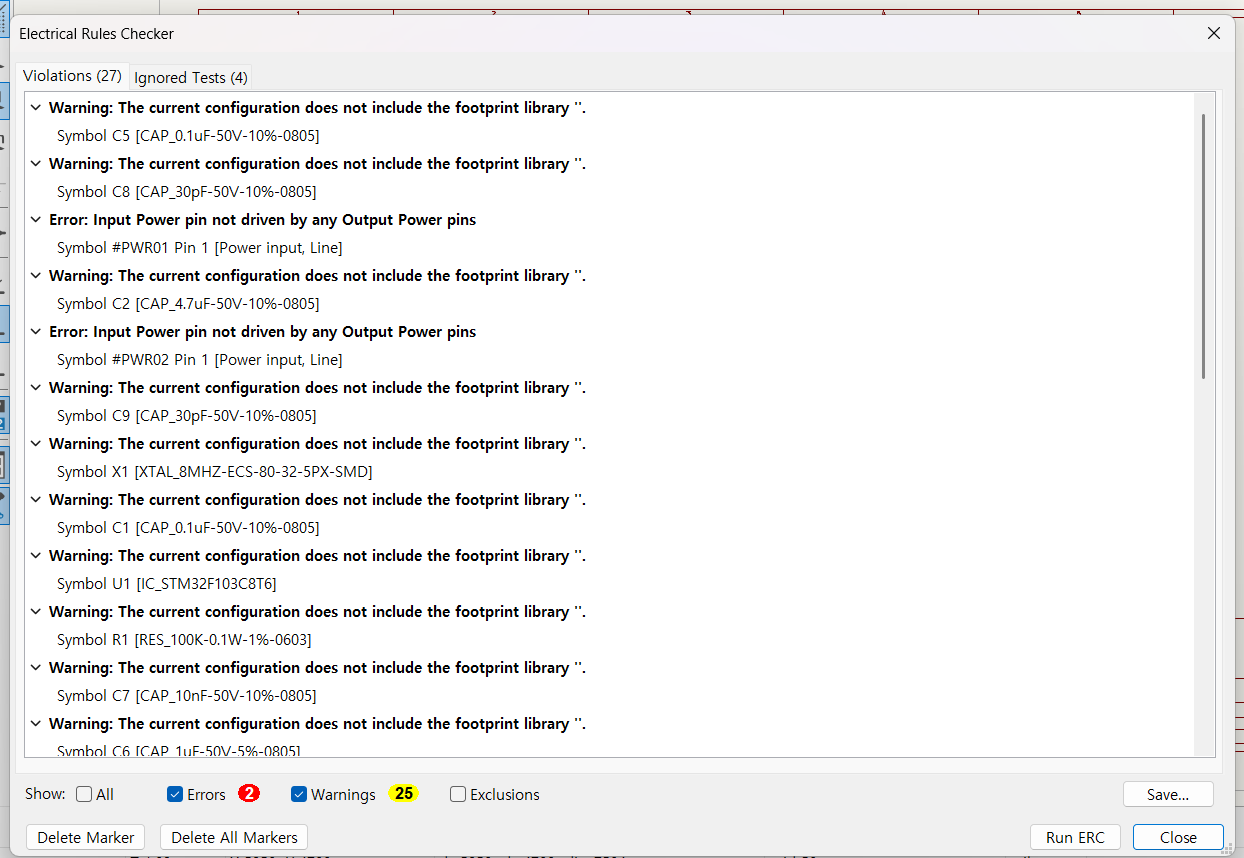The height and width of the screenshot is (858, 1244).
Task: Click Delete All Markers button
Action: (234, 837)
